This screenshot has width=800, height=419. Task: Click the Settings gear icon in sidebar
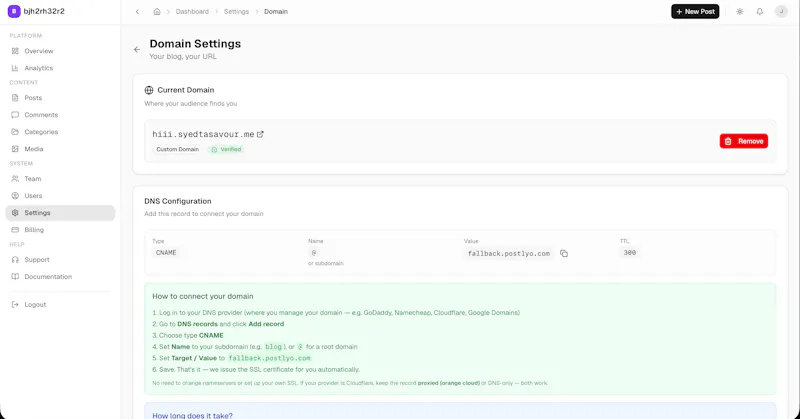tap(15, 213)
